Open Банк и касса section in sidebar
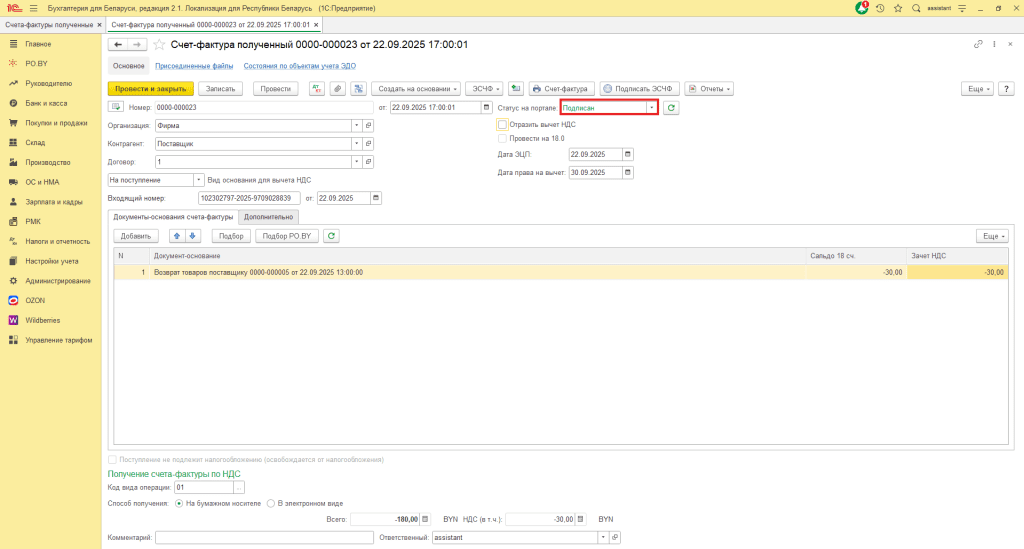This screenshot has height=549, width=1024. pyautogui.click(x=46, y=103)
